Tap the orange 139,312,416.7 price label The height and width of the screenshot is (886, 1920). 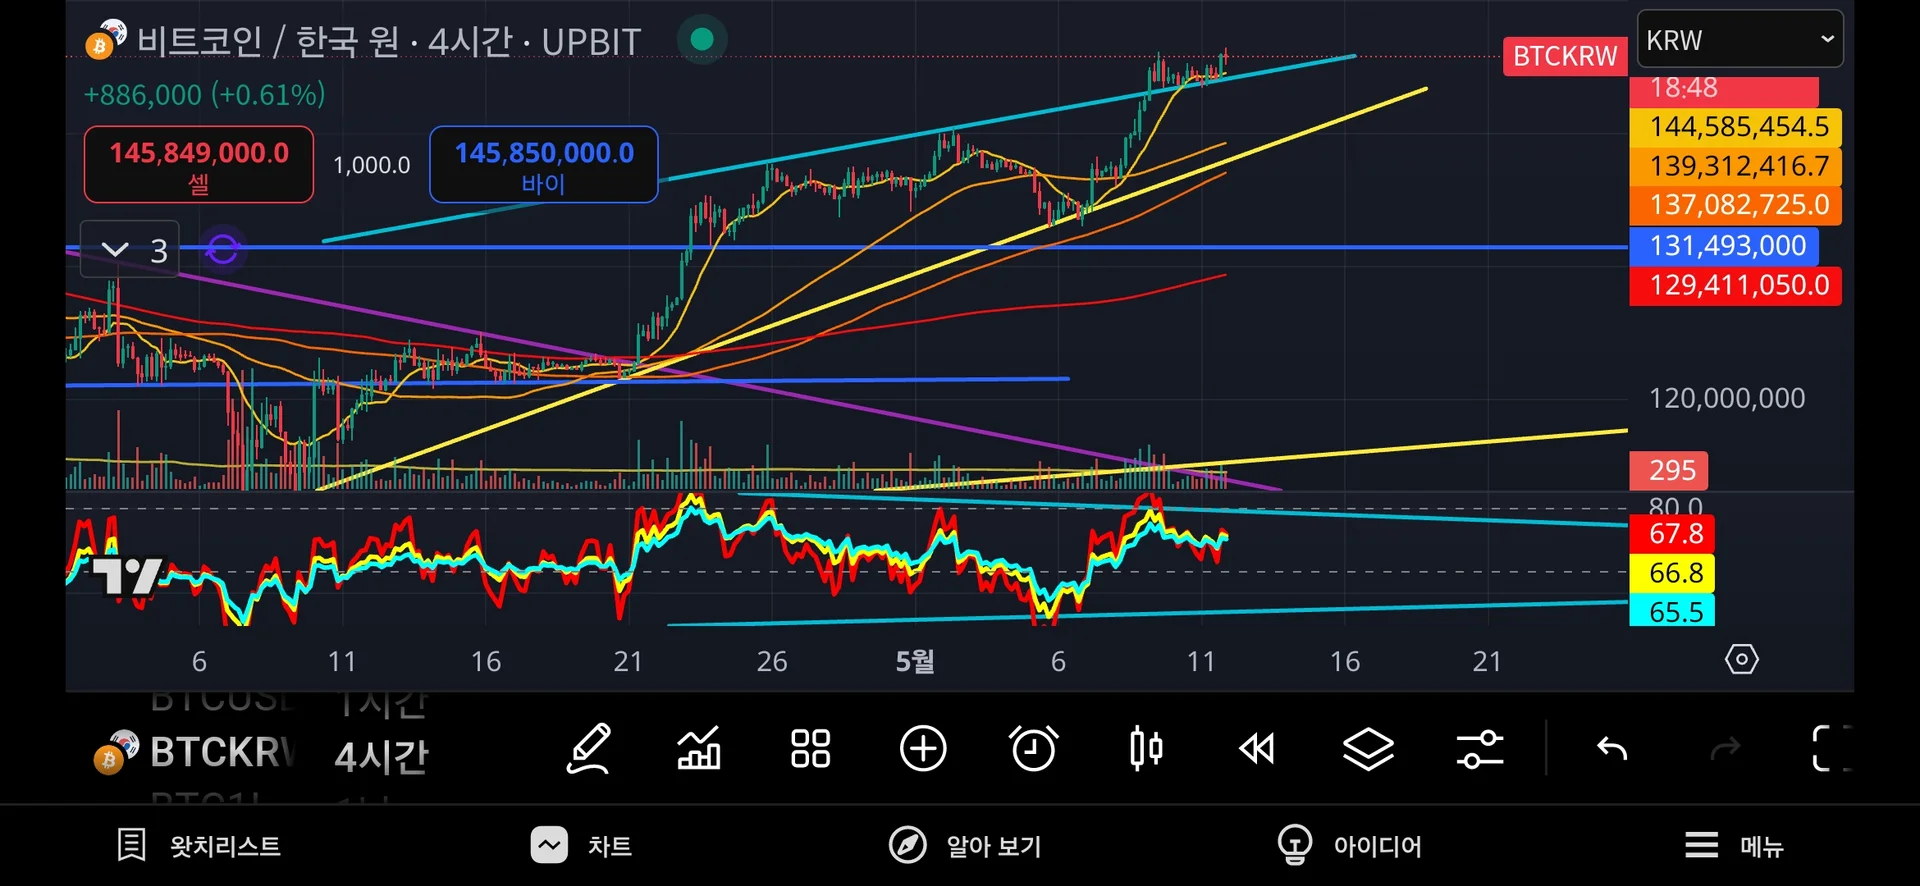(1736, 166)
